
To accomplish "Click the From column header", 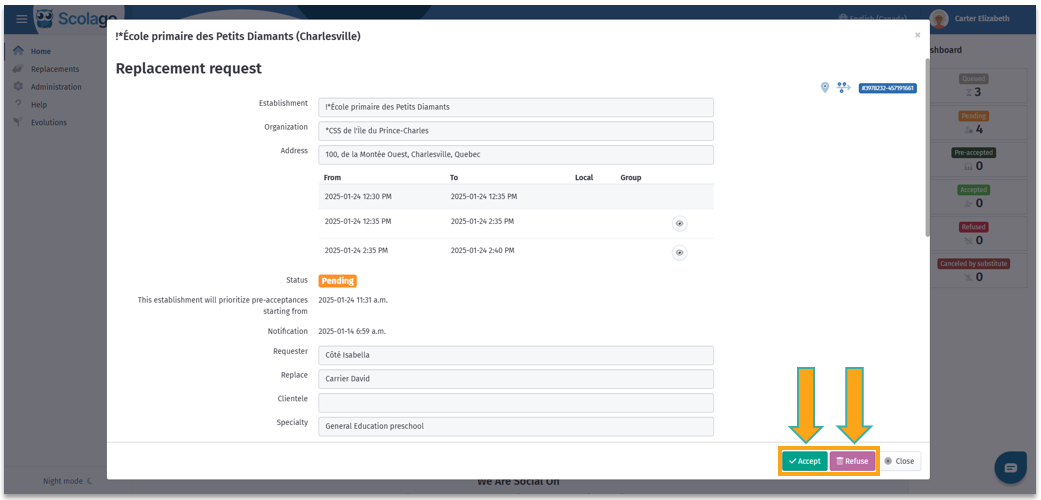I will (332, 178).
